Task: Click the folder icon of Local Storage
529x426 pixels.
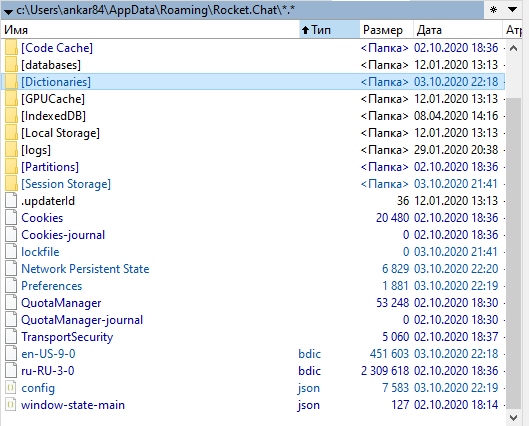Action: (x=11, y=133)
